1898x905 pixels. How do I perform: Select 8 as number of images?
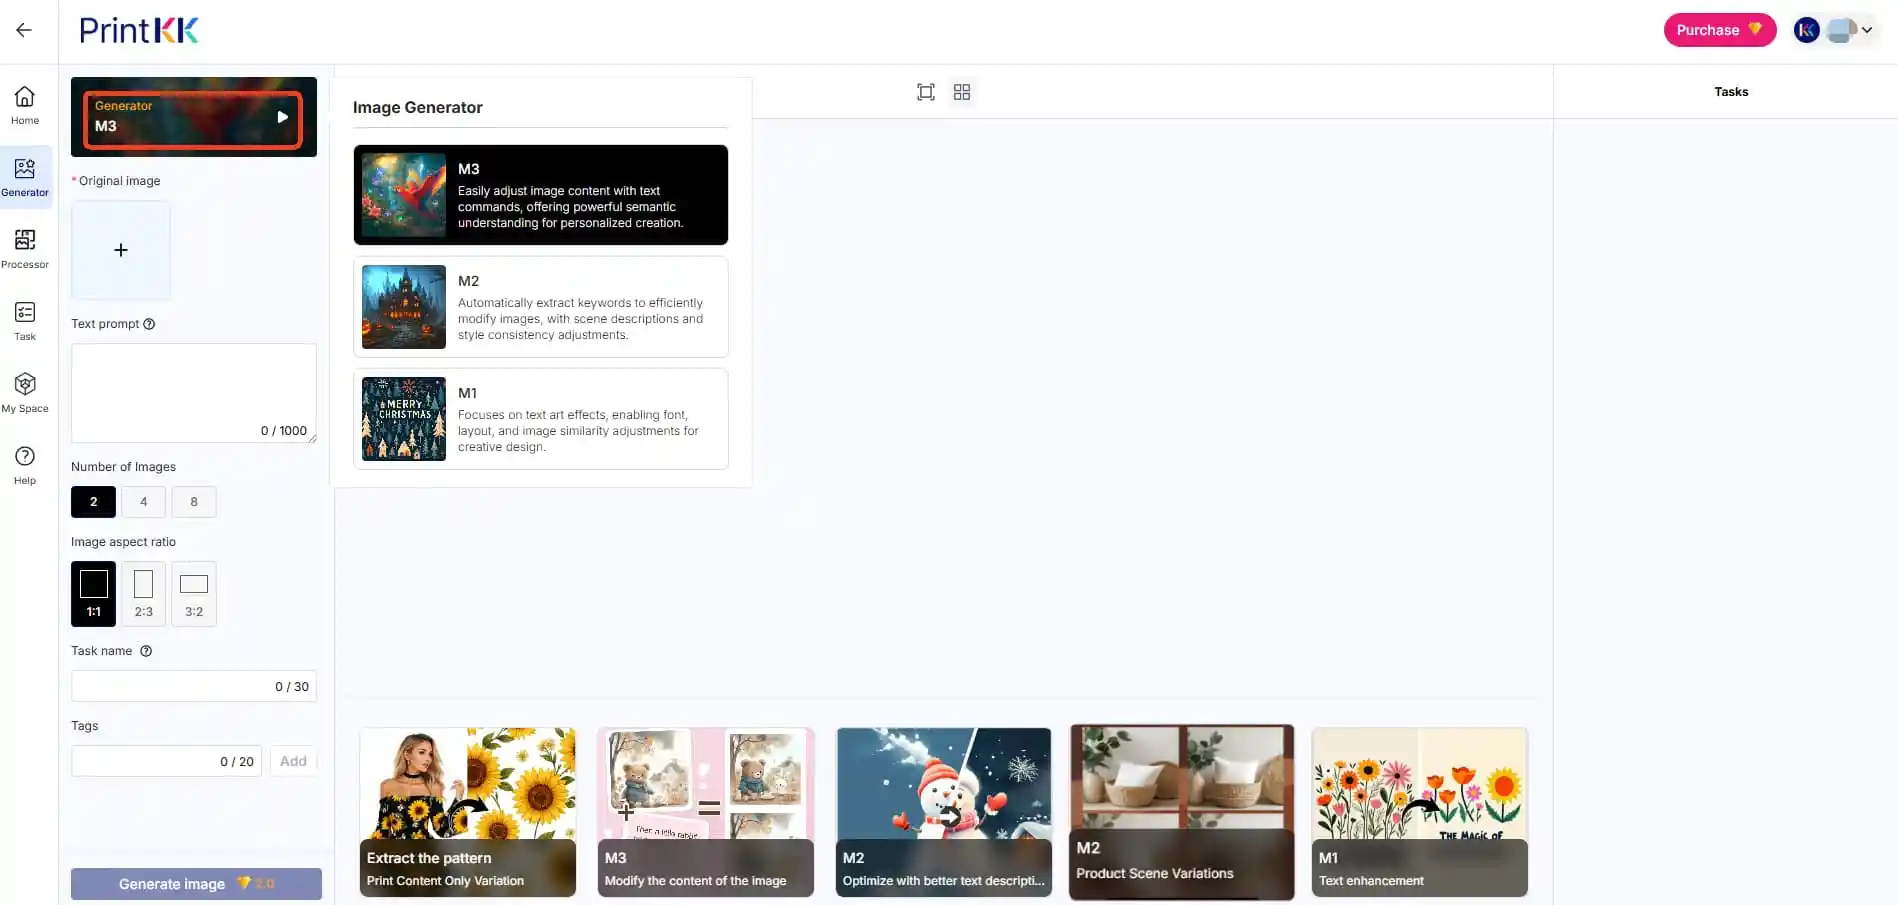tap(194, 502)
